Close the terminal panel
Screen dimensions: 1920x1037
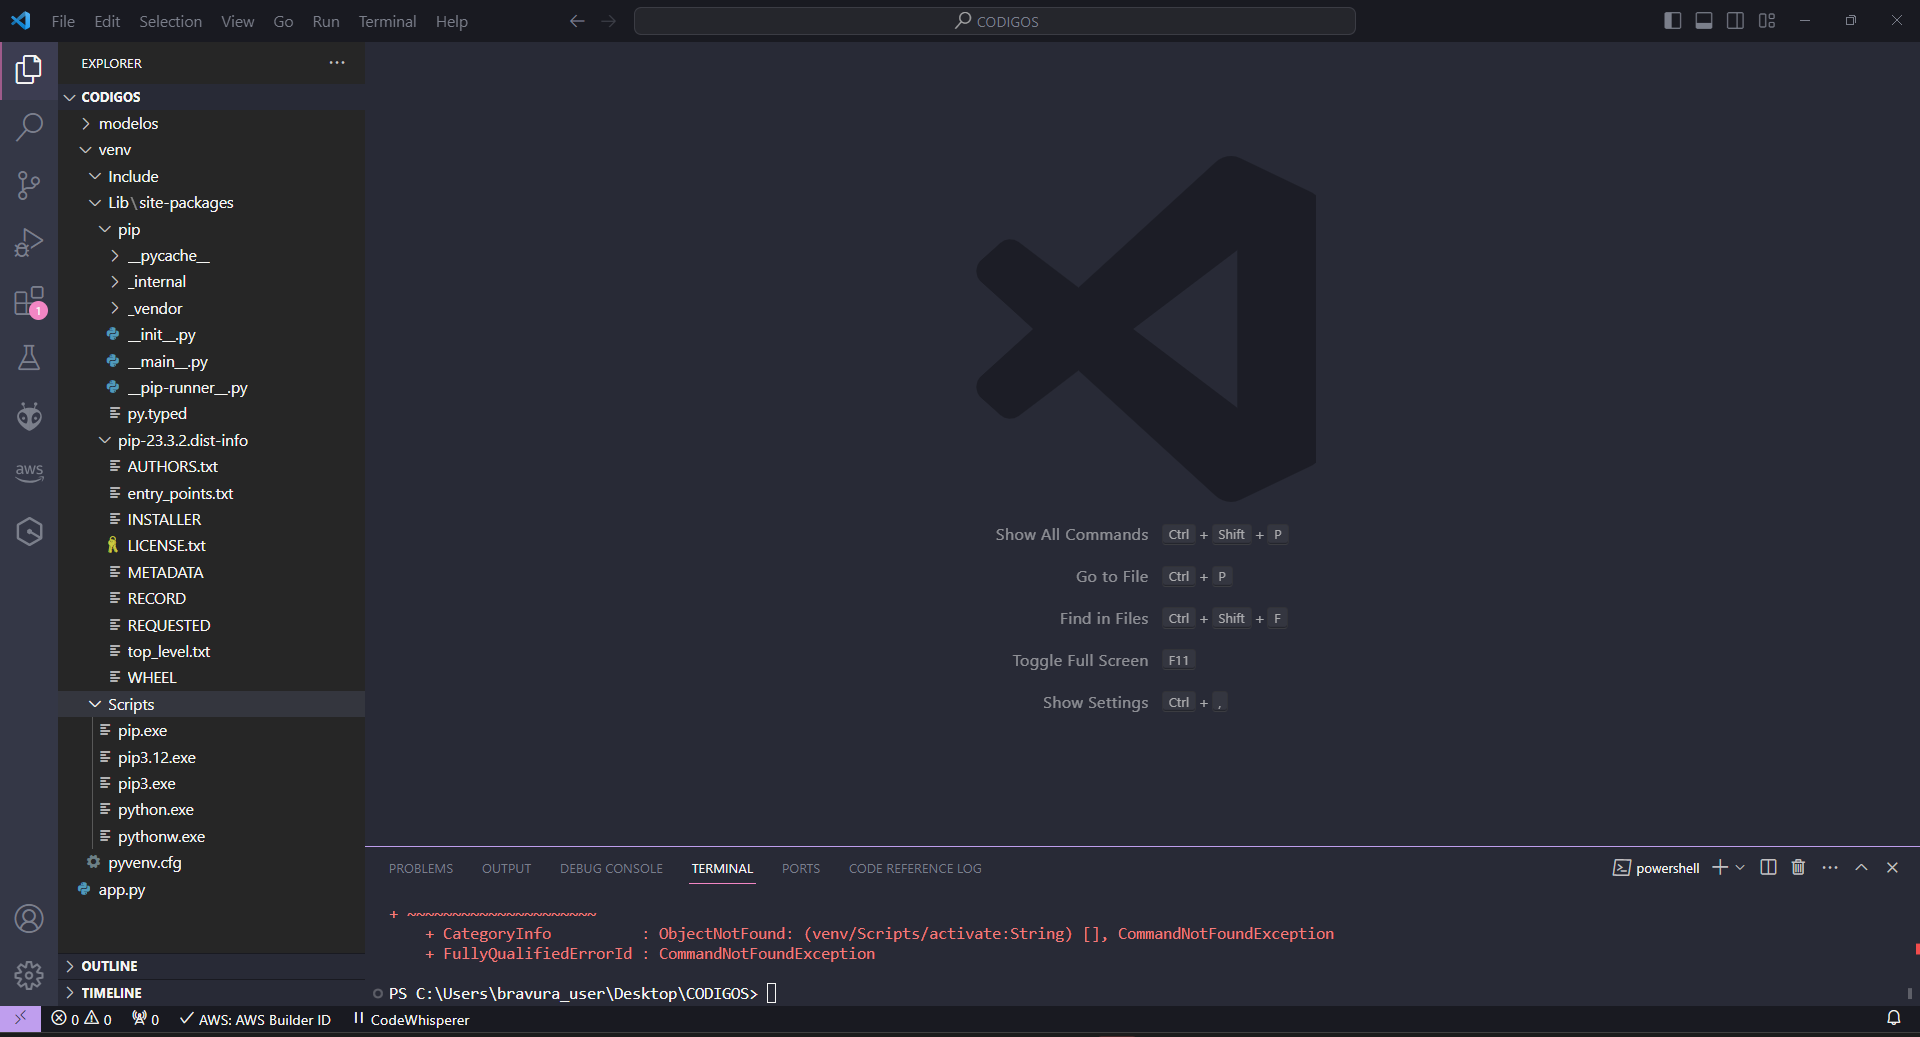pyautogui.click(x=1892, y=867)
